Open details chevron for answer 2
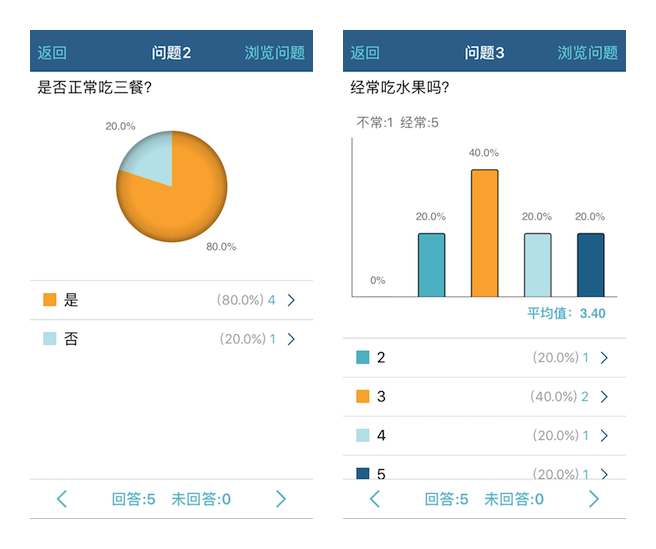The height and width of the screenshot is (549, 656). click(x=604, y=357)
